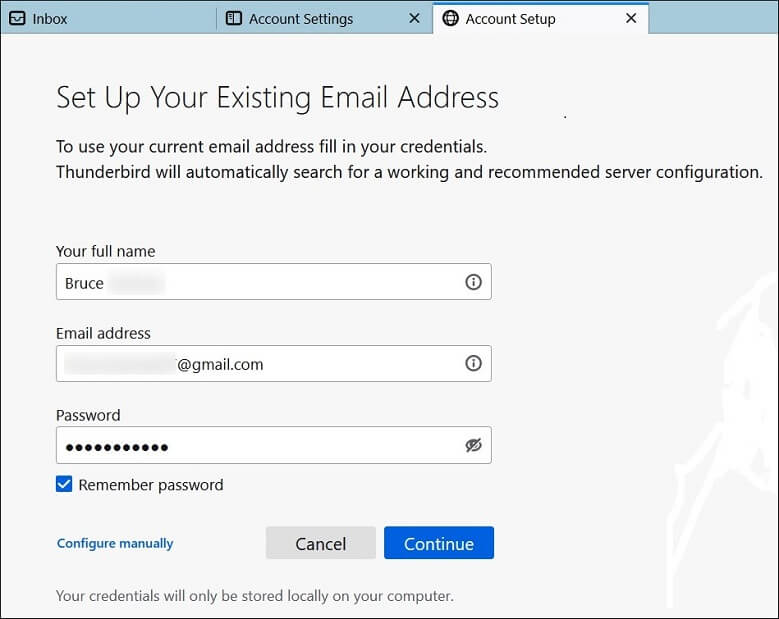Cancel the account setup
779x619 pixels.
[320, 543]
